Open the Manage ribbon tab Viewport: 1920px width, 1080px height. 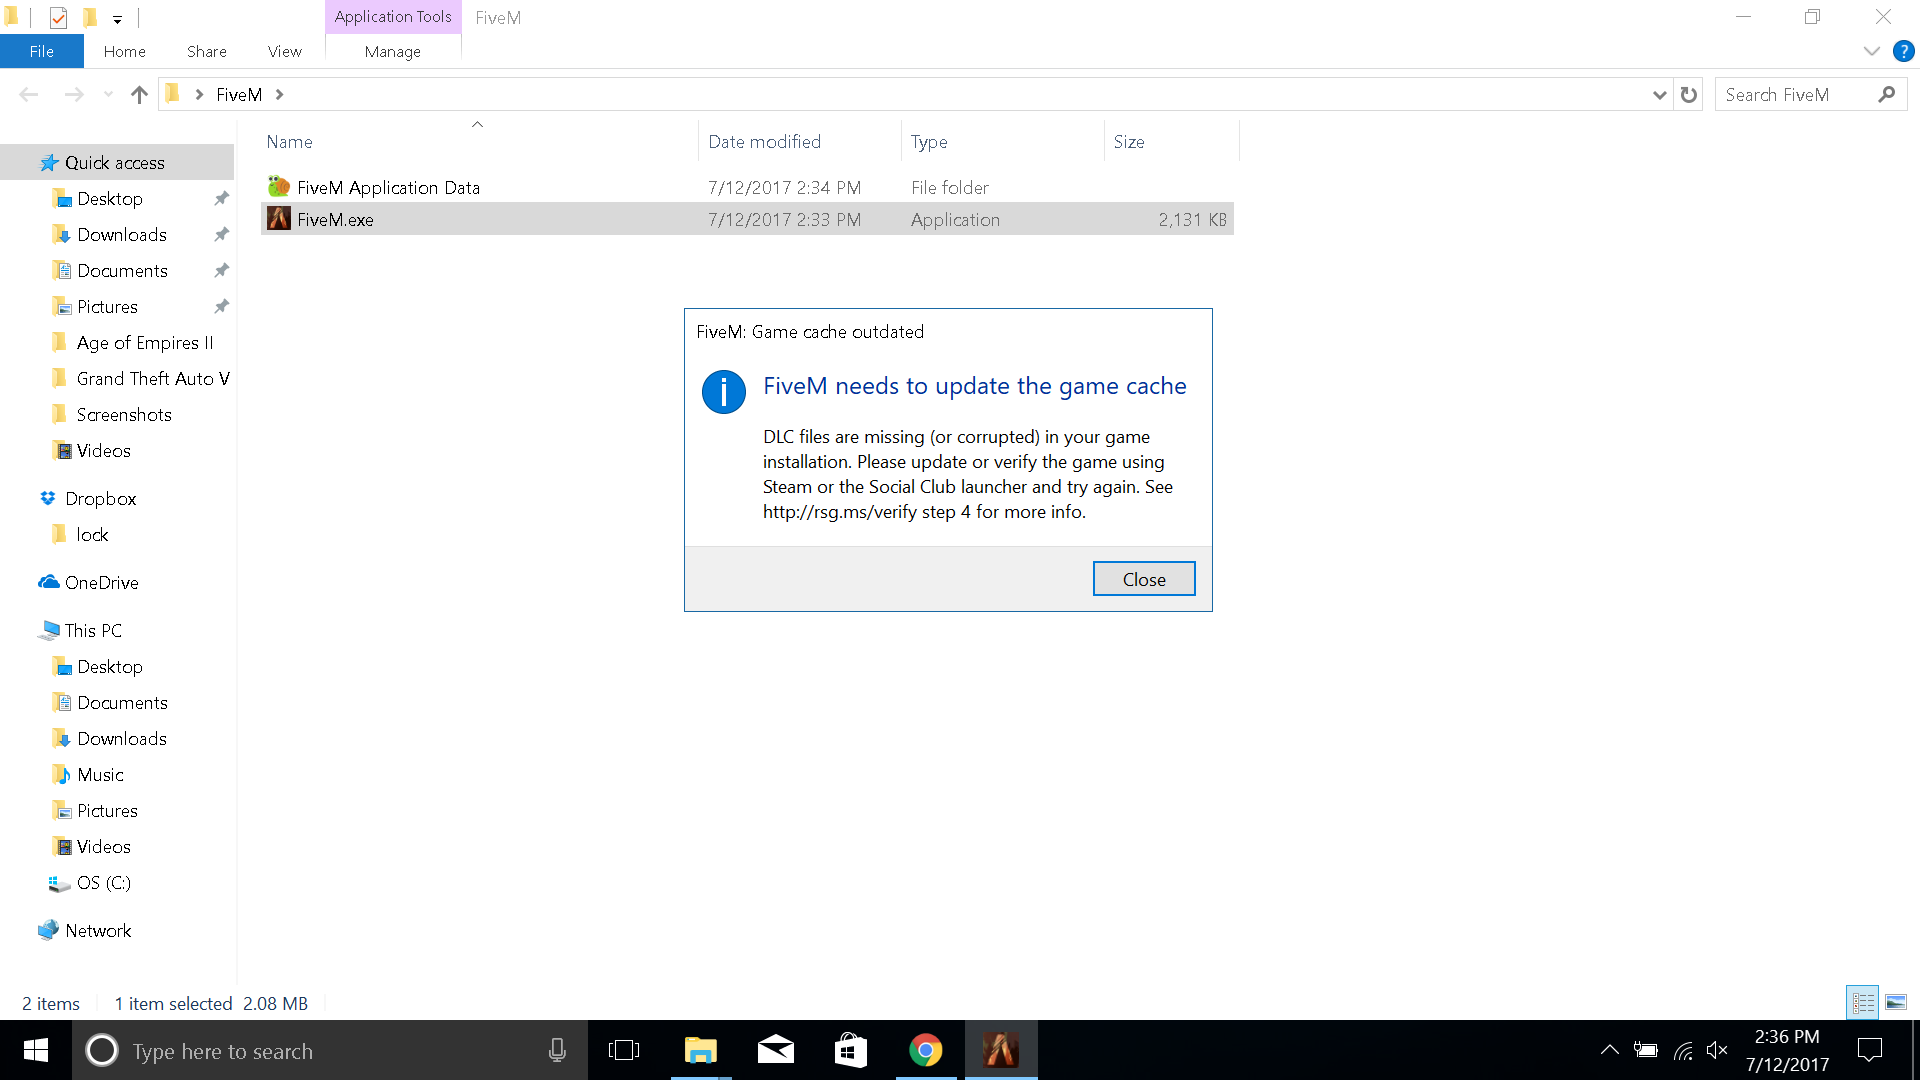click(x=392, y=51)
